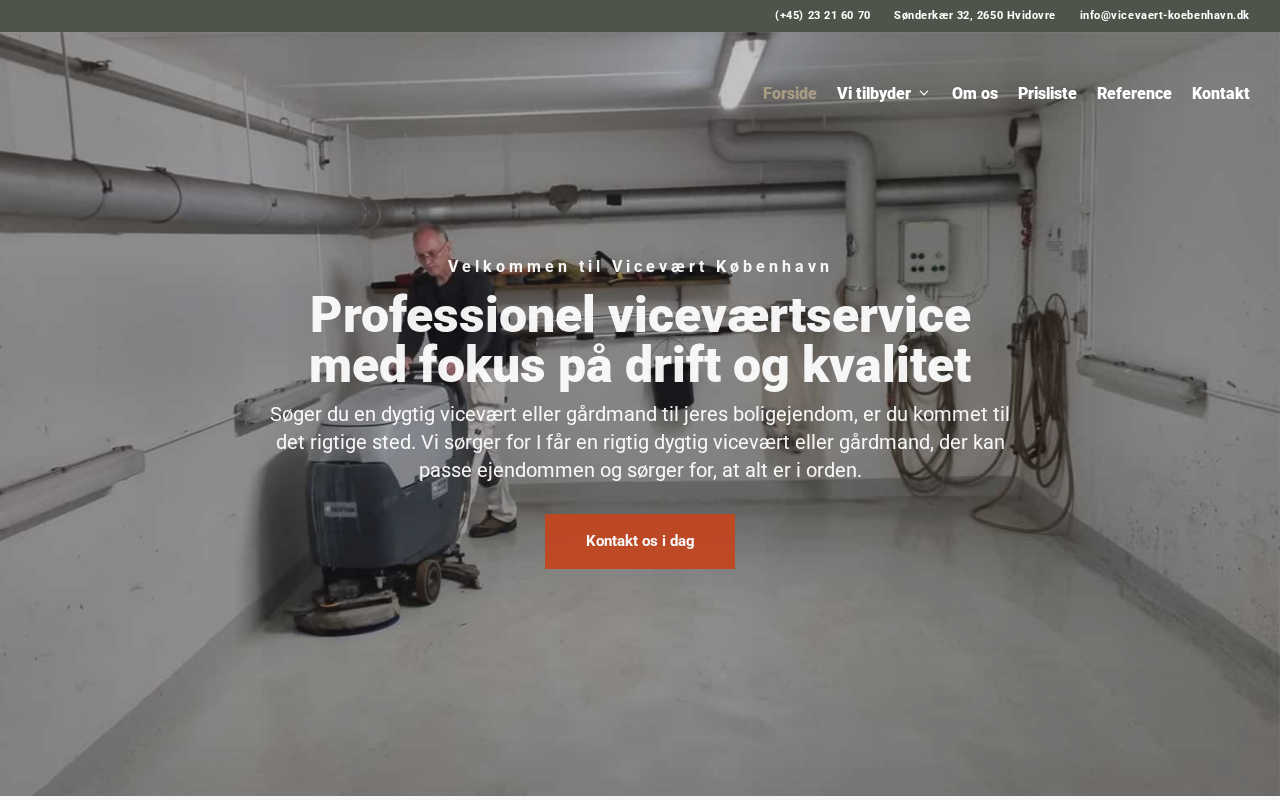Select the Reference navigation item
The height and width of the screenshot is (800, 1280).
tap(1134, 93)
